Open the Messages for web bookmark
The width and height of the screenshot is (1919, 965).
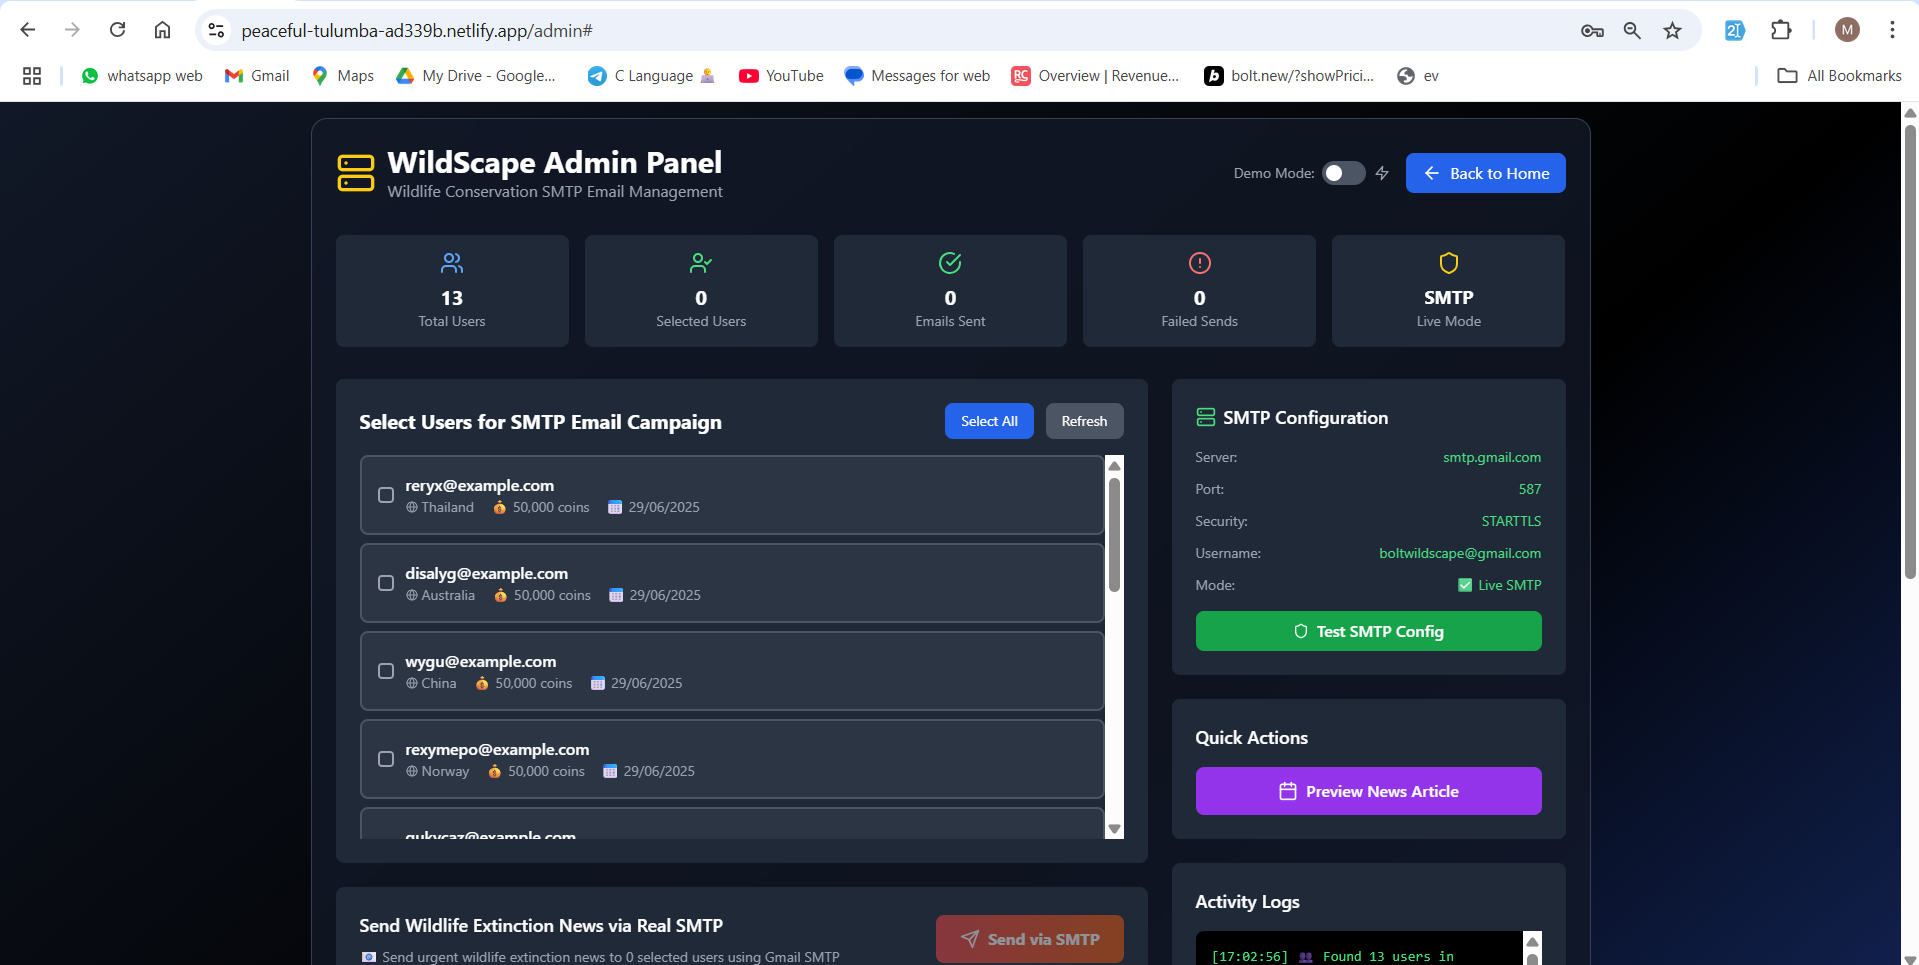tap(917, 76)
